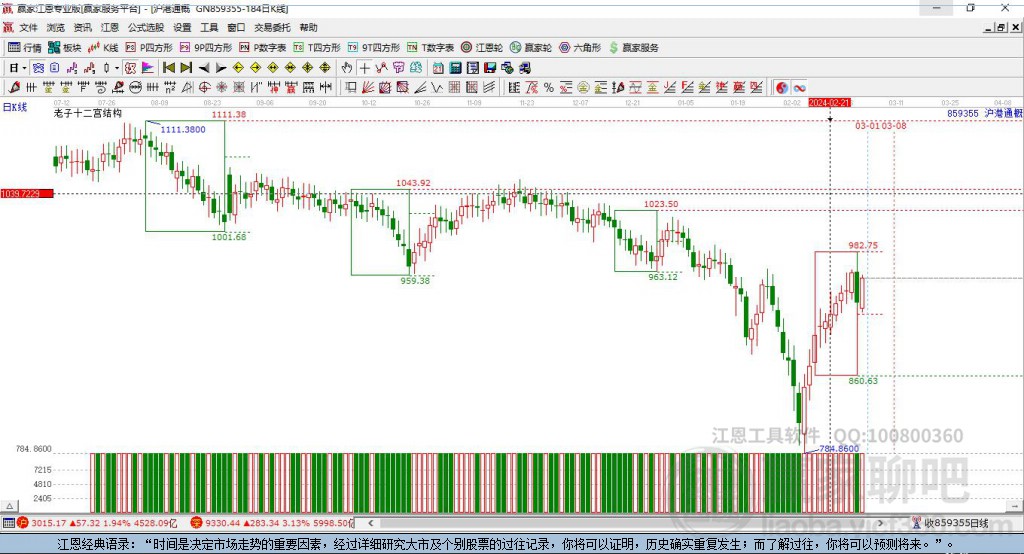This screenshot has width=1024, height=554.
Task: Click the 2024-02-21 date marker
Action: [829, 103]
